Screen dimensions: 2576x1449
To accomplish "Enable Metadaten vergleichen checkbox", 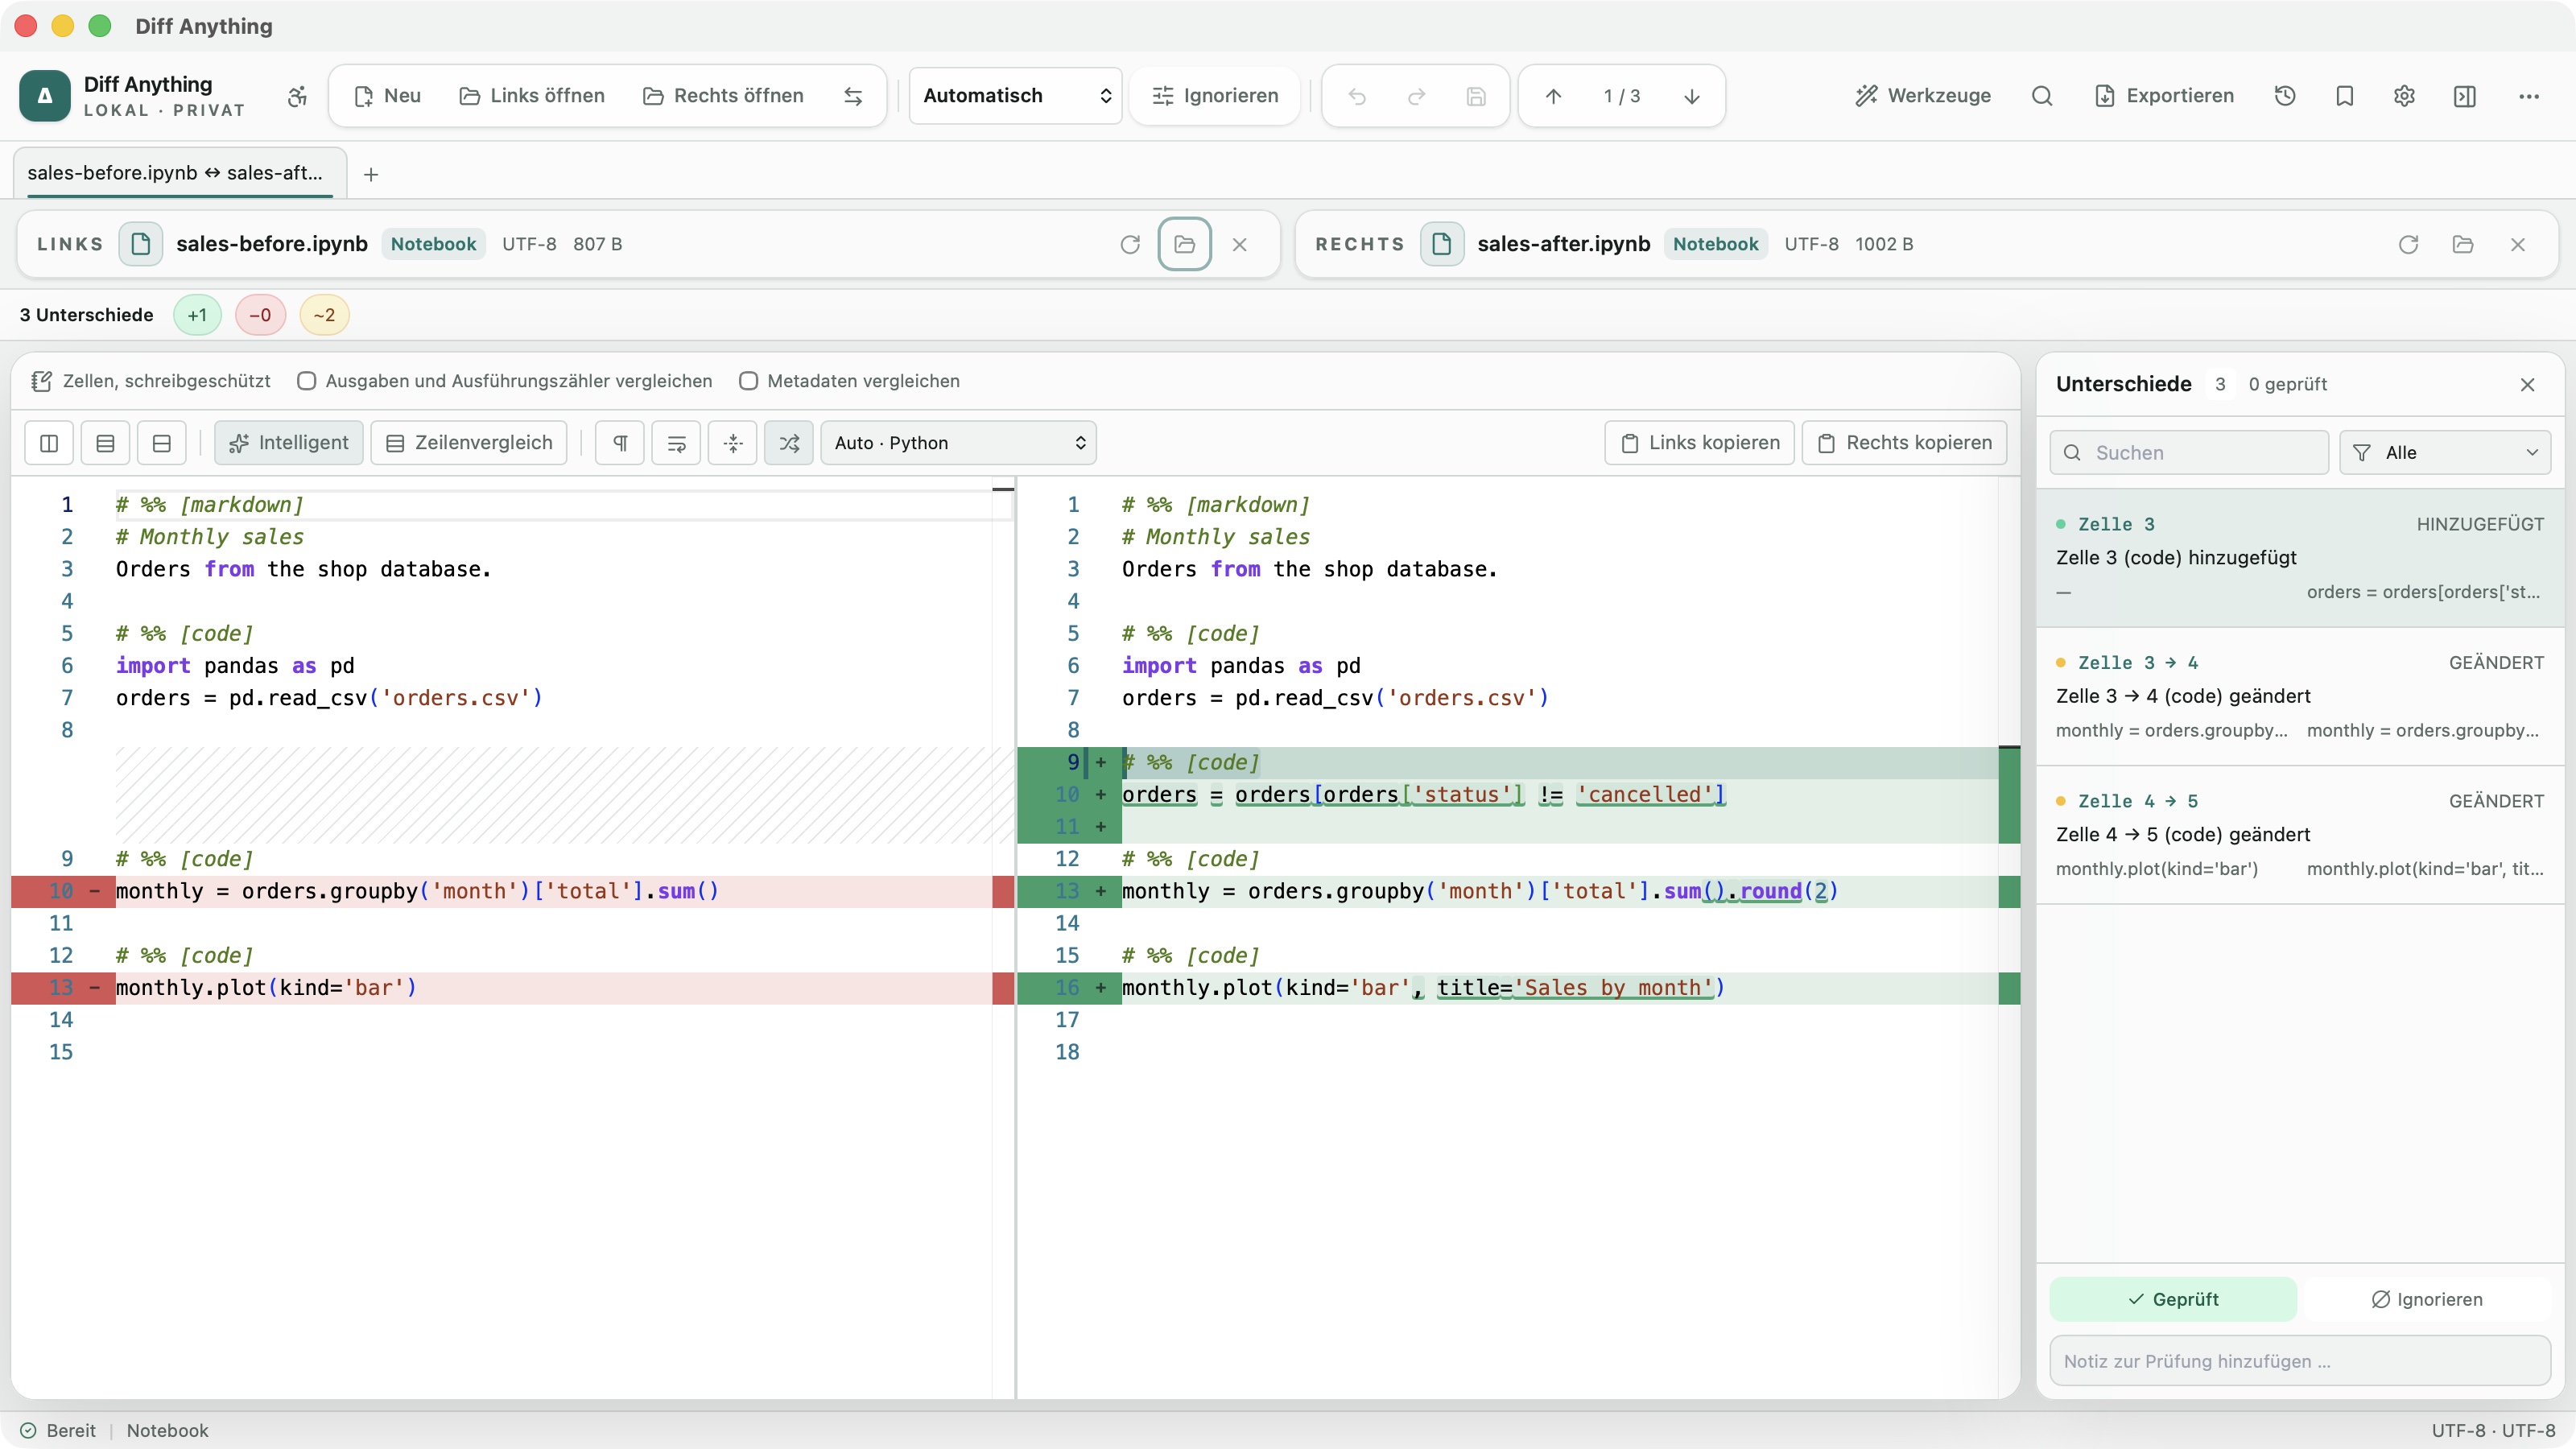I will click(748, 381).
